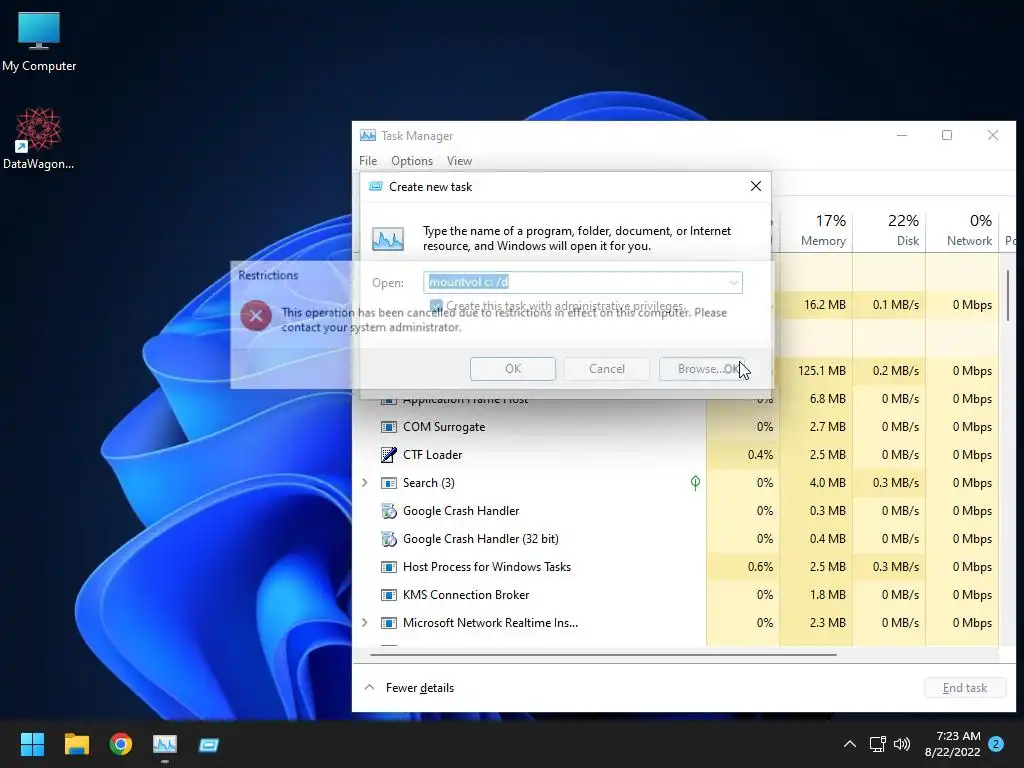Launch Google Chrome from taskbar

coord(121,744)
